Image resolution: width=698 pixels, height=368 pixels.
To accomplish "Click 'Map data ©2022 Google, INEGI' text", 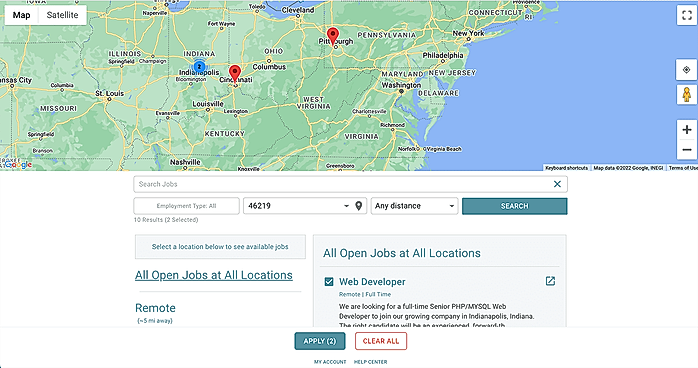I will click(x=628, y=168).
